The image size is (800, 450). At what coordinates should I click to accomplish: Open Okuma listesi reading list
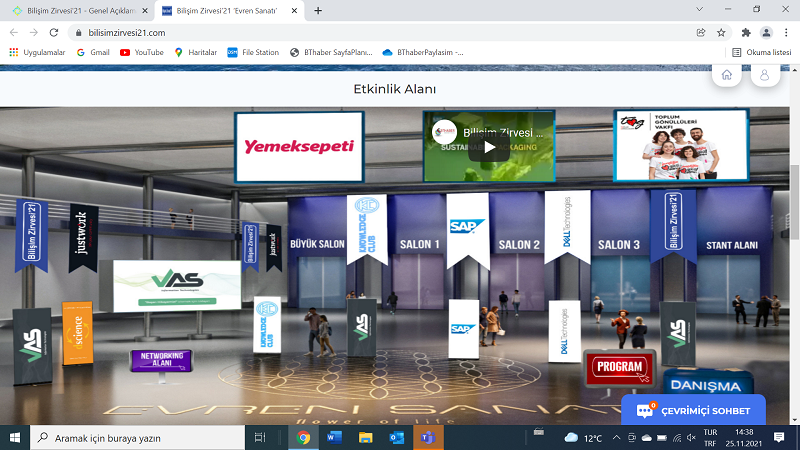pyautogui.click(x=762, y=52)
